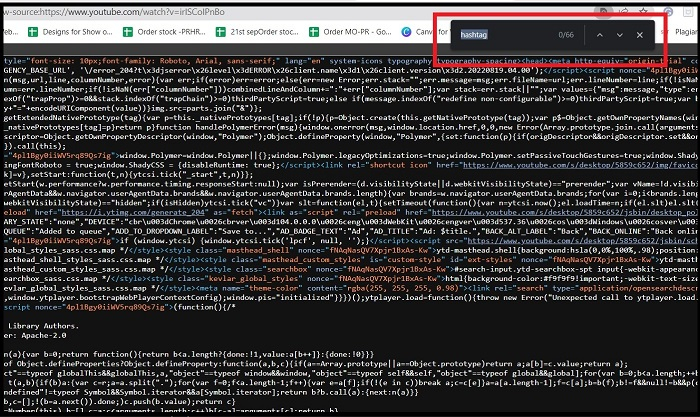Click line 'n(a){var b=0;return function()'
This screenshot has height=417, width=700.
[188, 354]
